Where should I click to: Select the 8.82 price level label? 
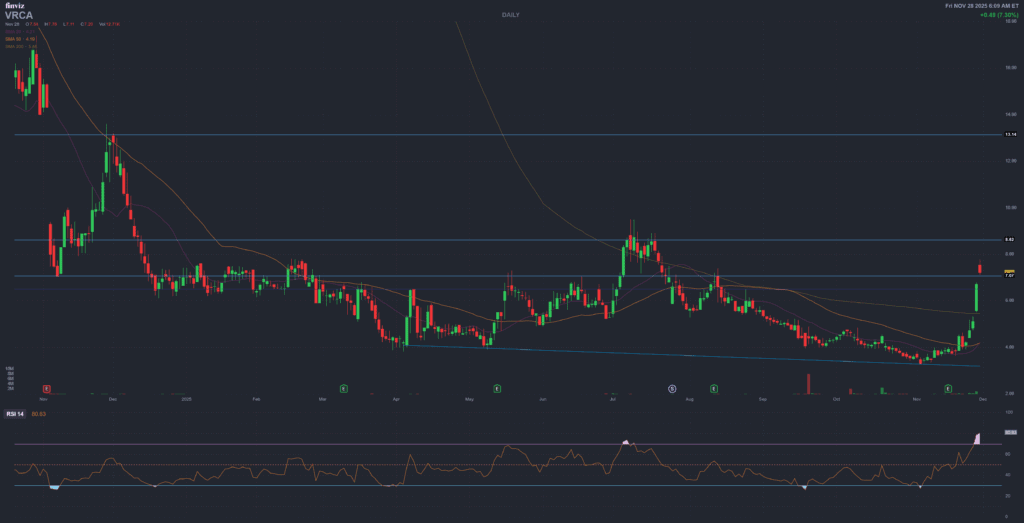click(1009, 240)
